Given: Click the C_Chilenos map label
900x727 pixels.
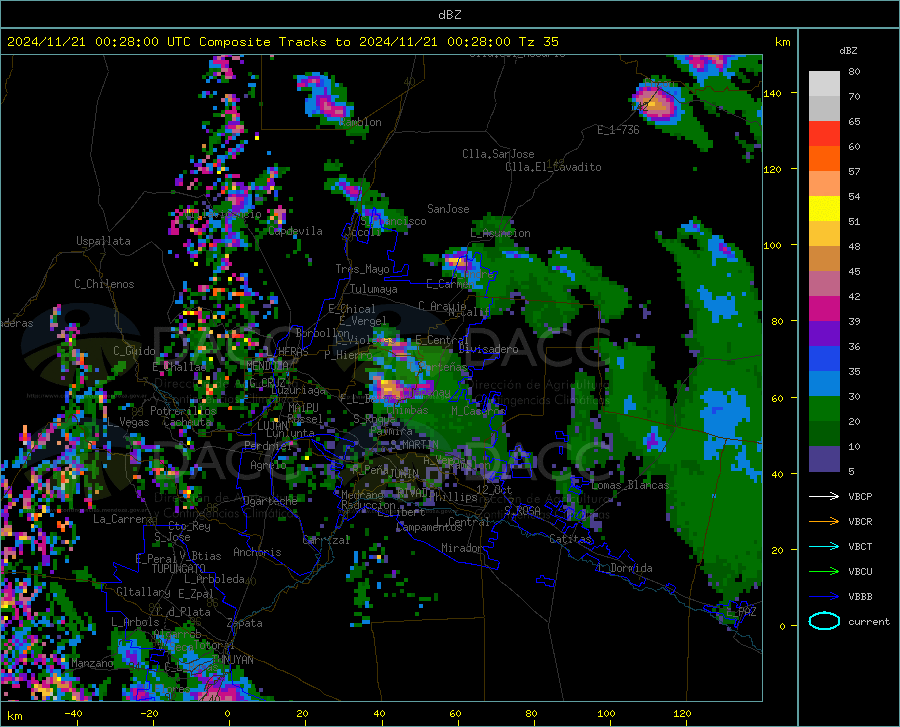Looking at the screenshot, I should pos(104,284).
